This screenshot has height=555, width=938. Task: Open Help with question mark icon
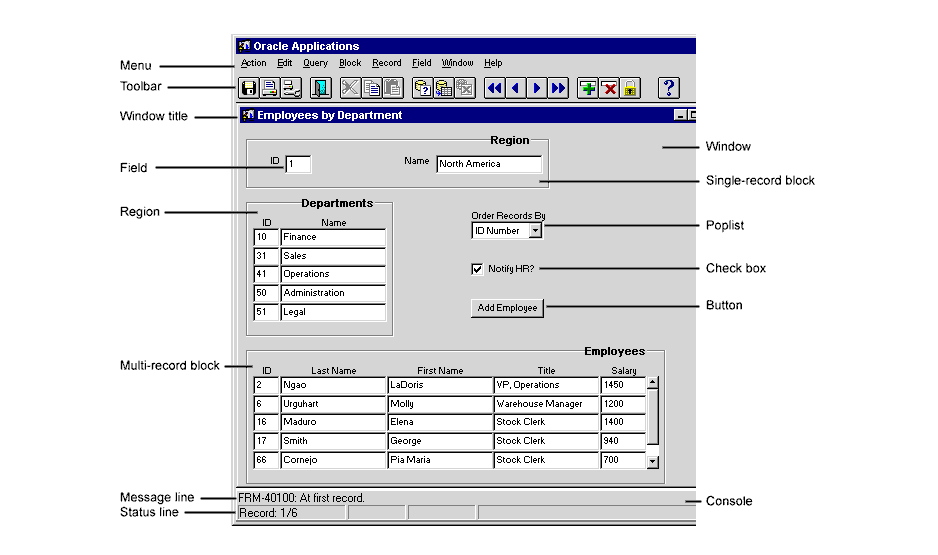[x=669, y=88]
